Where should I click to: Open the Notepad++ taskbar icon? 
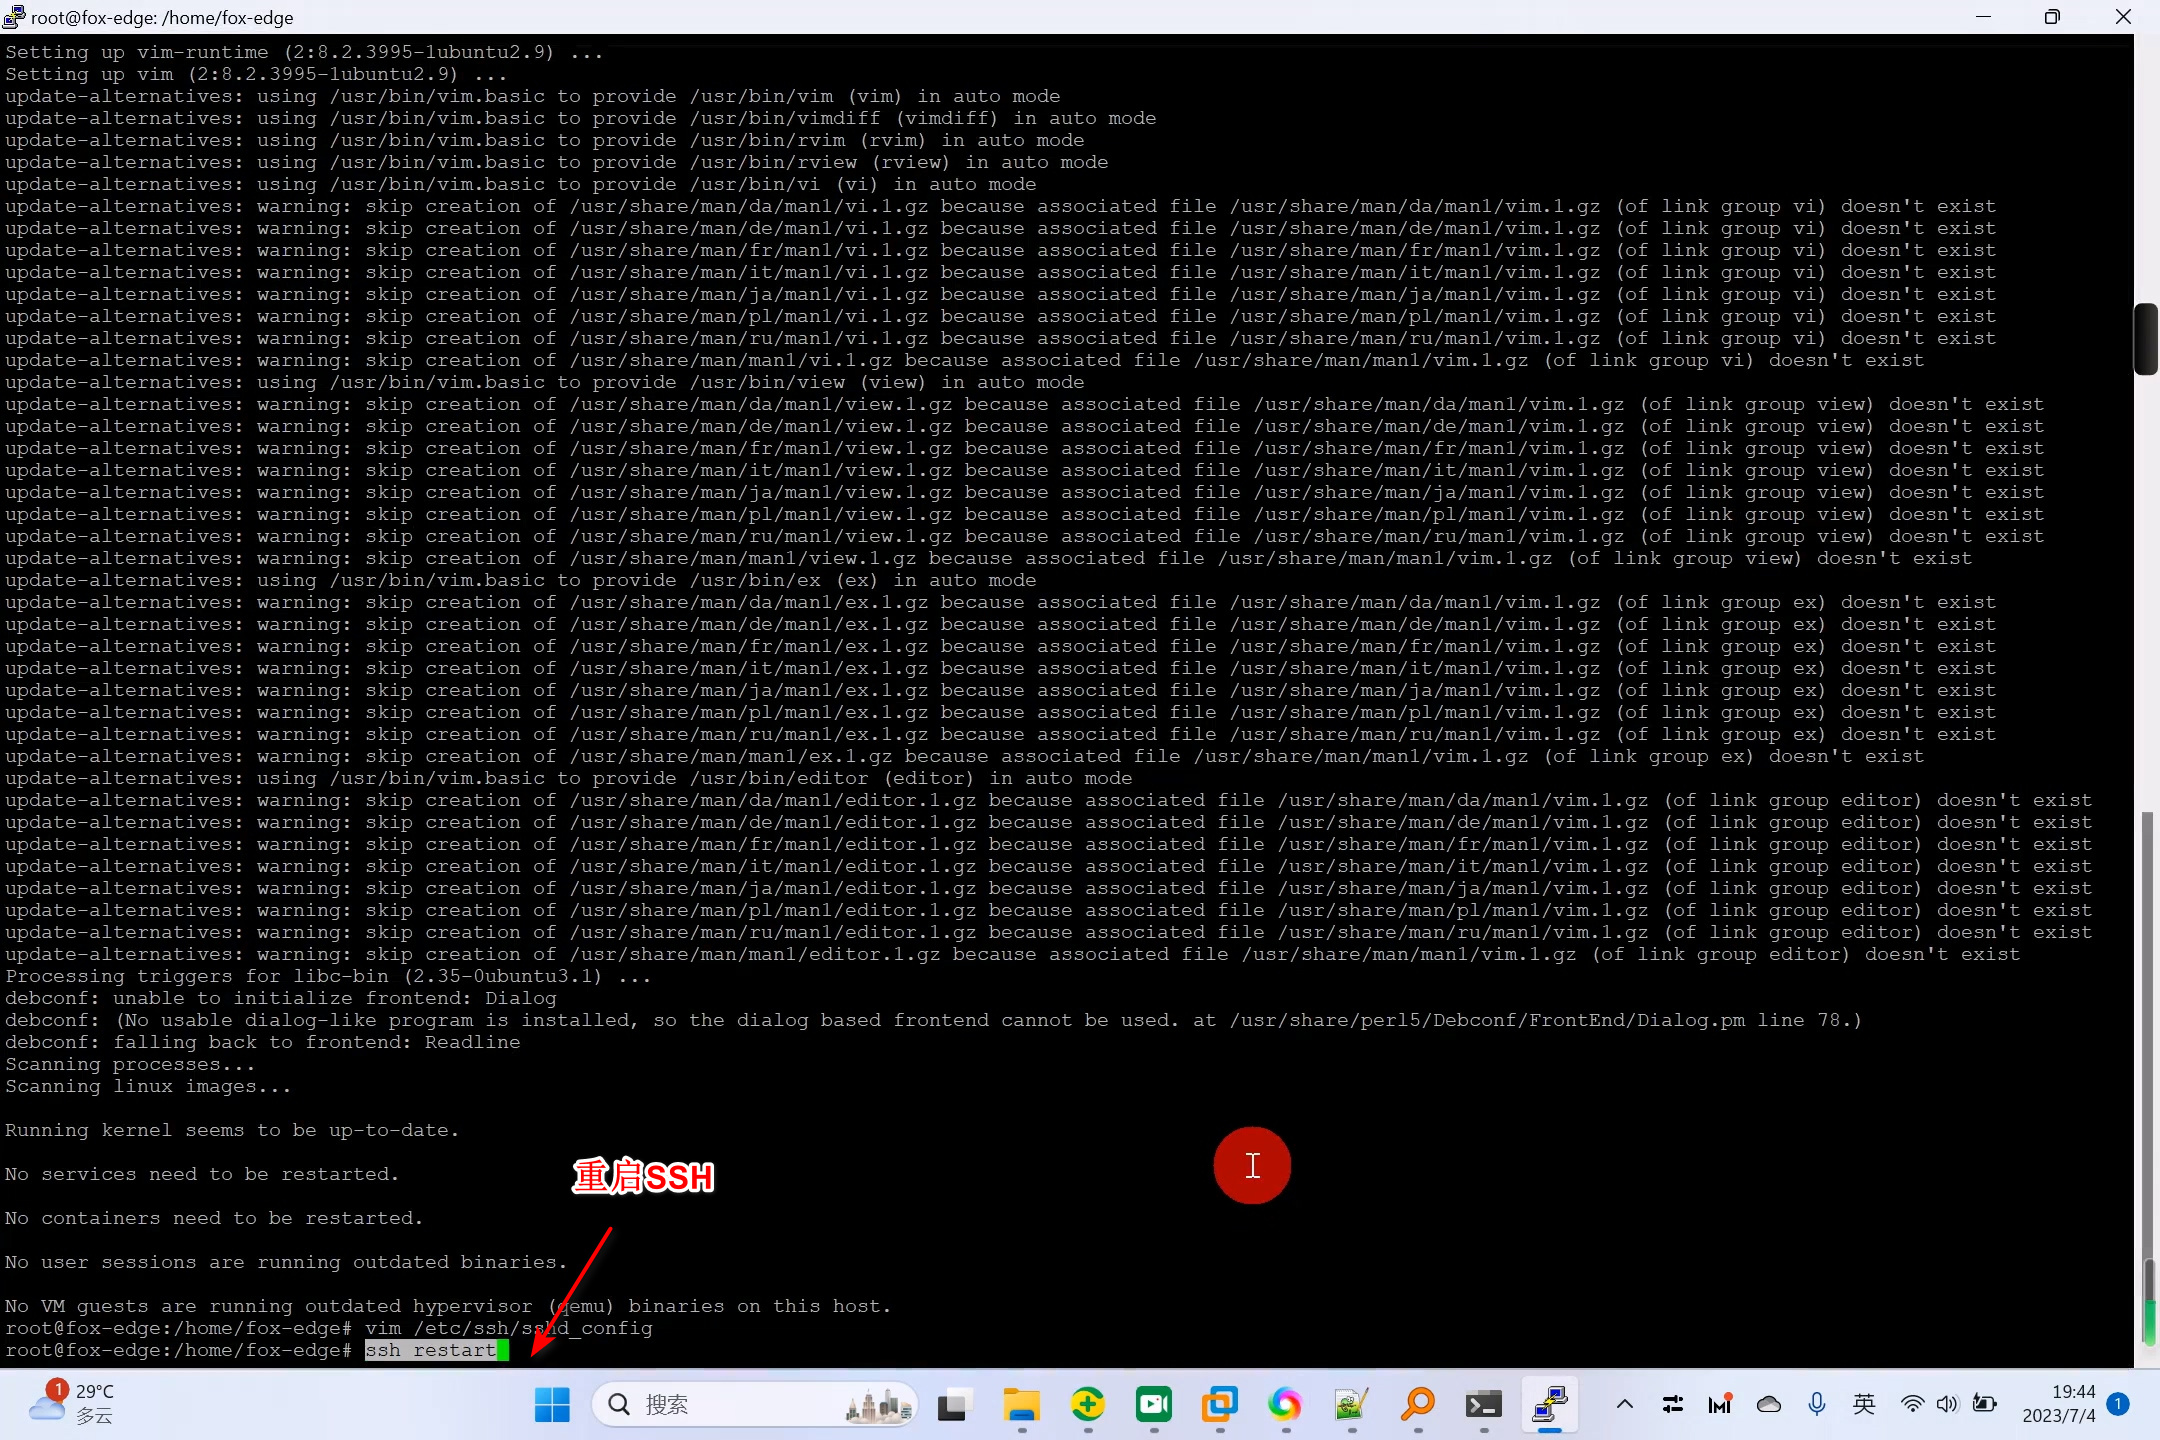[x=1351, y=1404]
